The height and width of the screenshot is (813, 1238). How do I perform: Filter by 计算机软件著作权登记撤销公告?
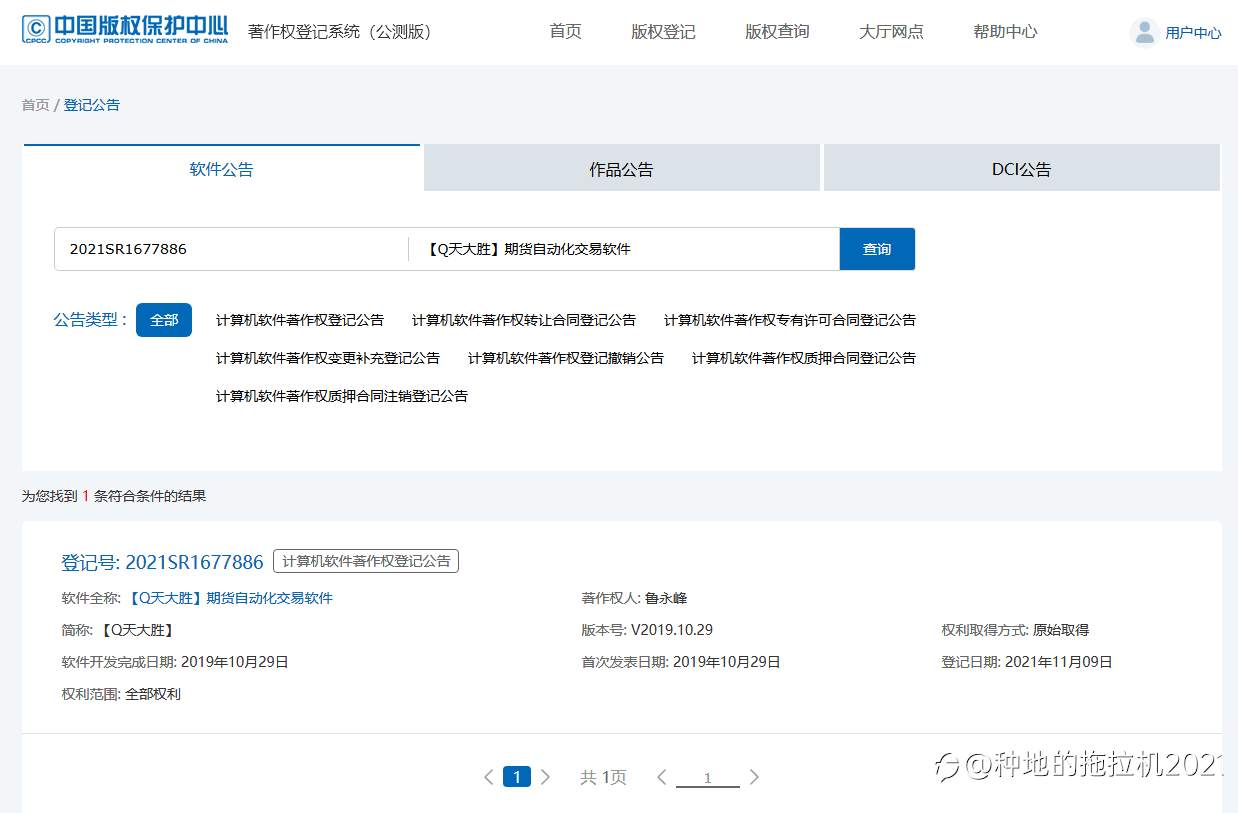[x=566, y=358]
